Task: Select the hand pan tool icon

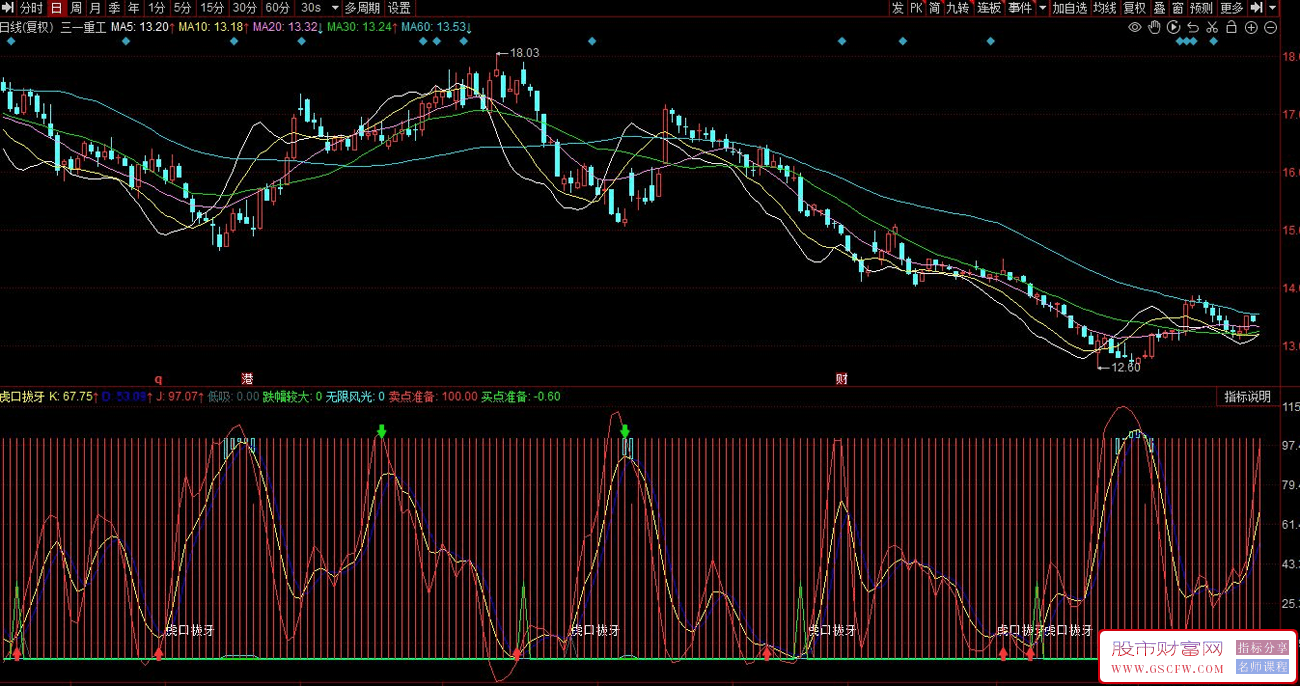Action: coord(1155,27)
